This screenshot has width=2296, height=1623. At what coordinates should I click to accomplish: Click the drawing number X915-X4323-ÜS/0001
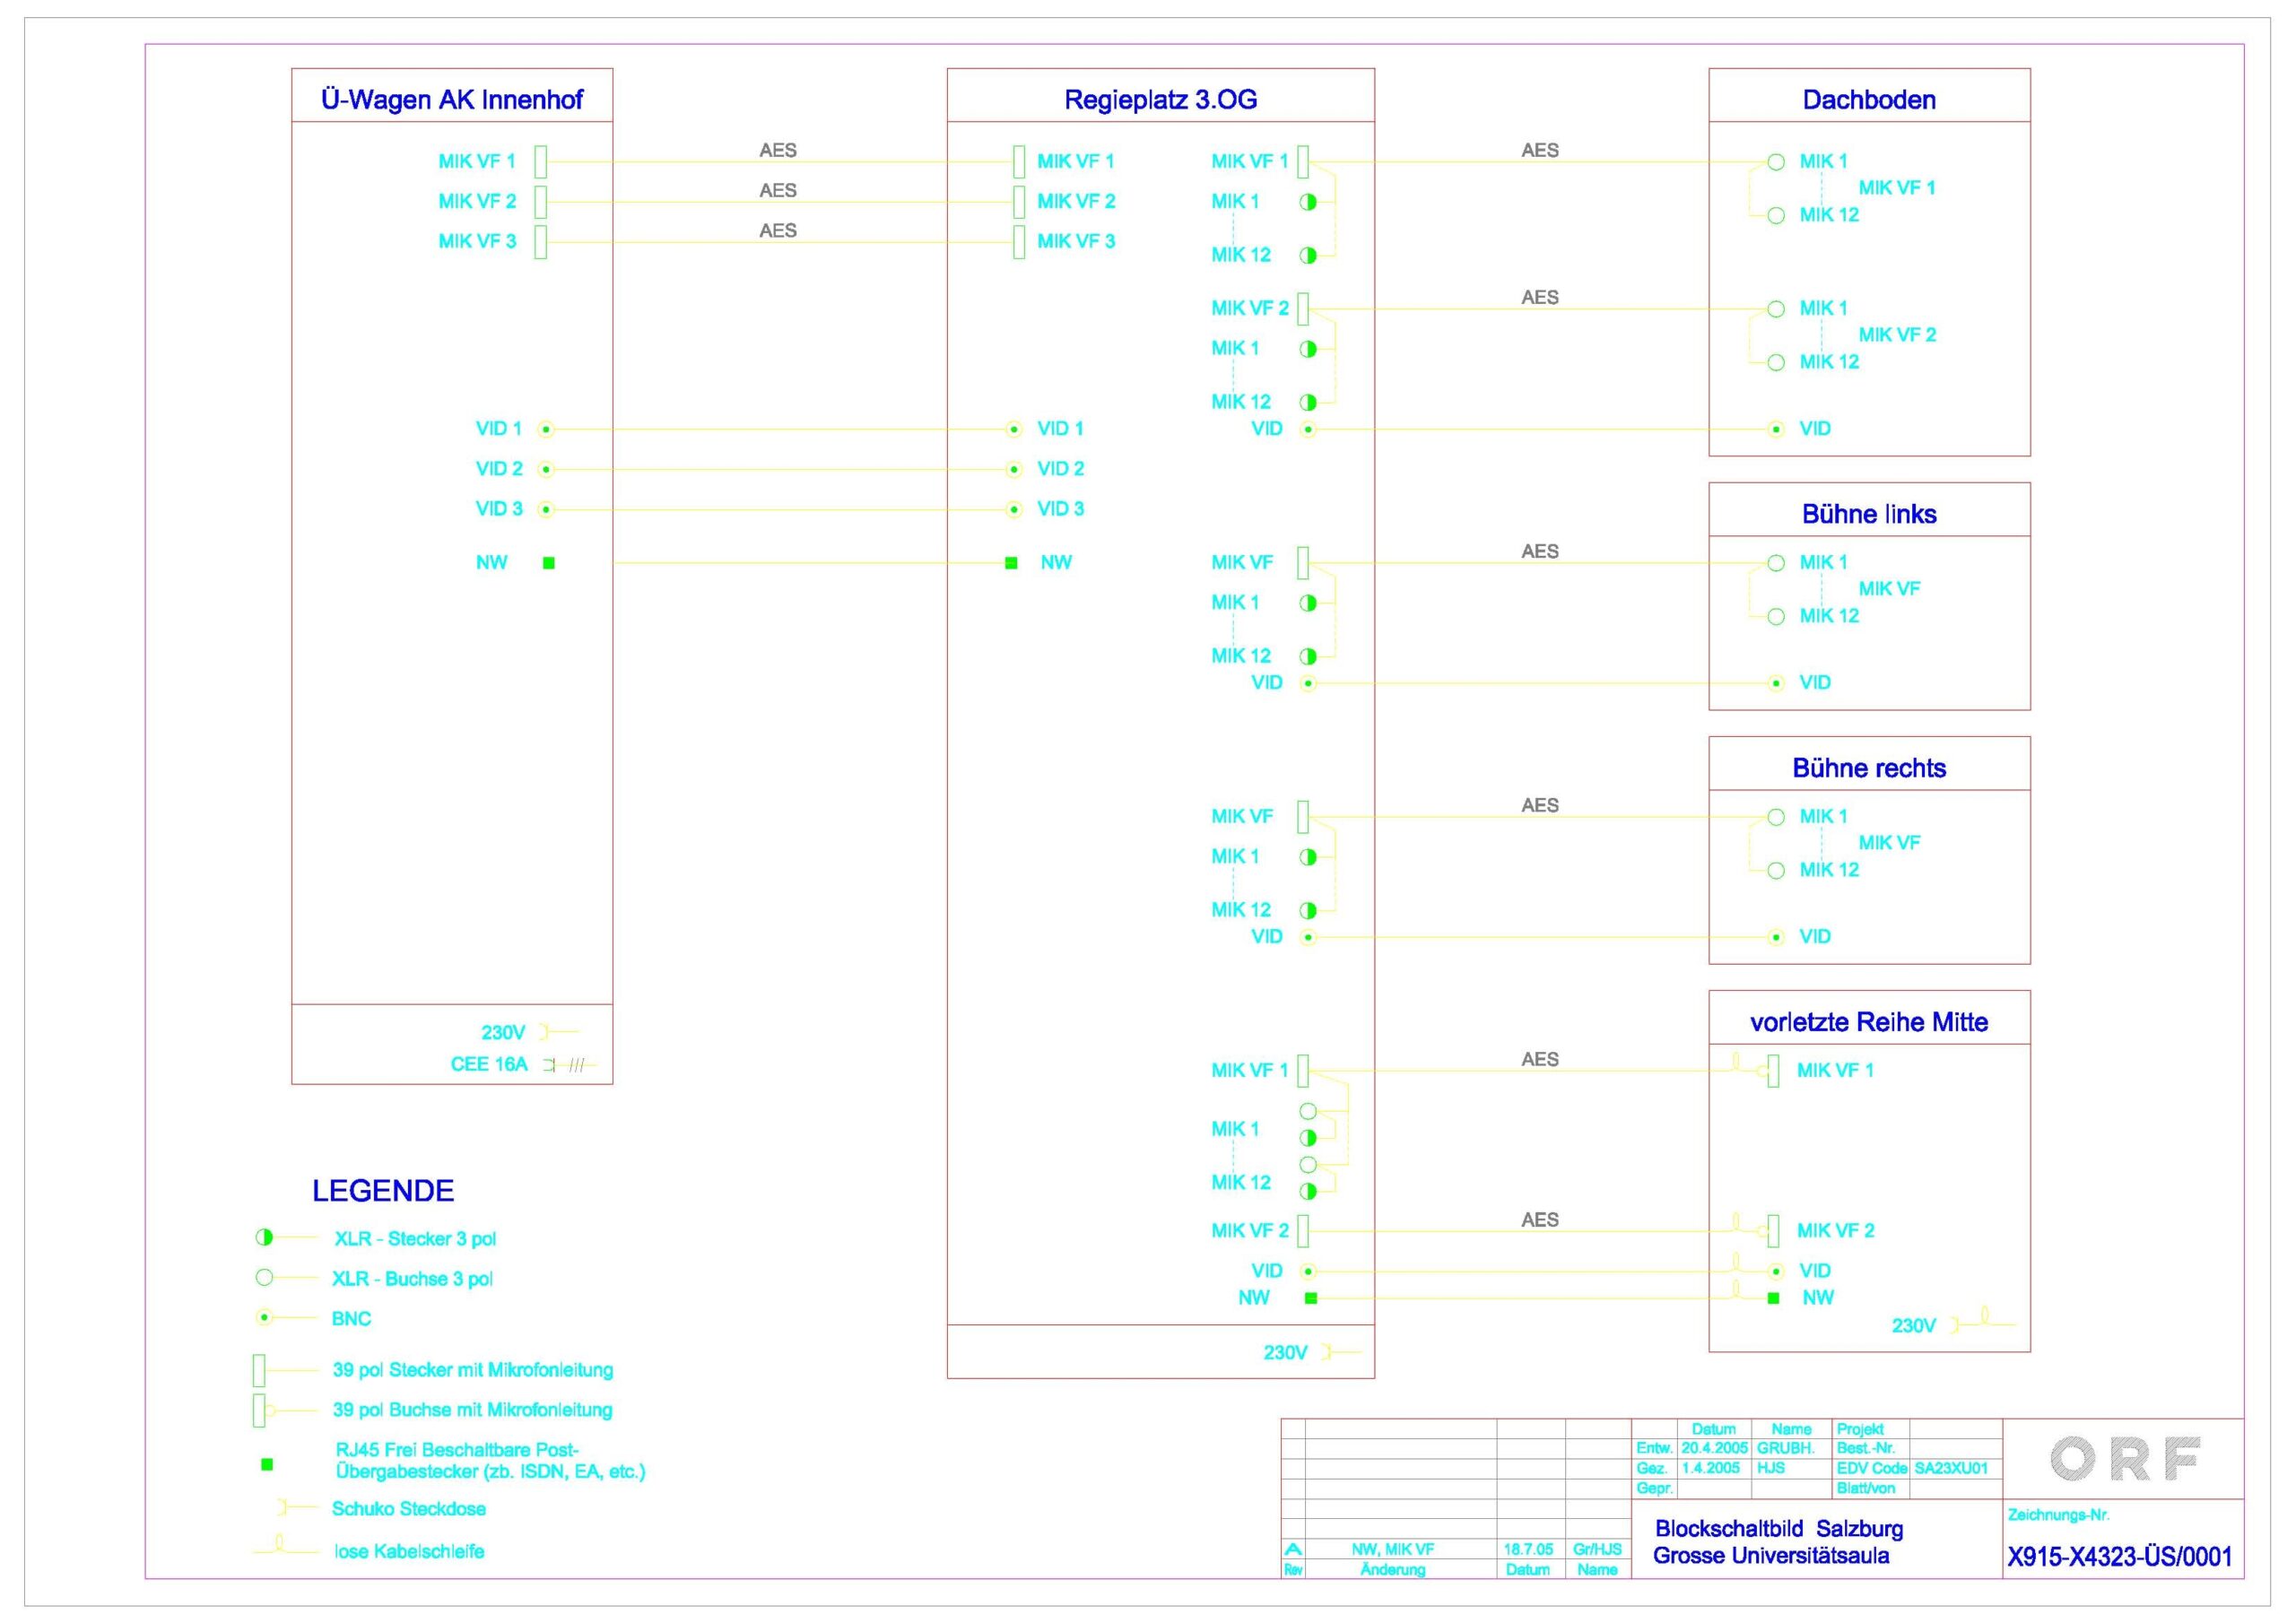(x=2119, y=1557)
